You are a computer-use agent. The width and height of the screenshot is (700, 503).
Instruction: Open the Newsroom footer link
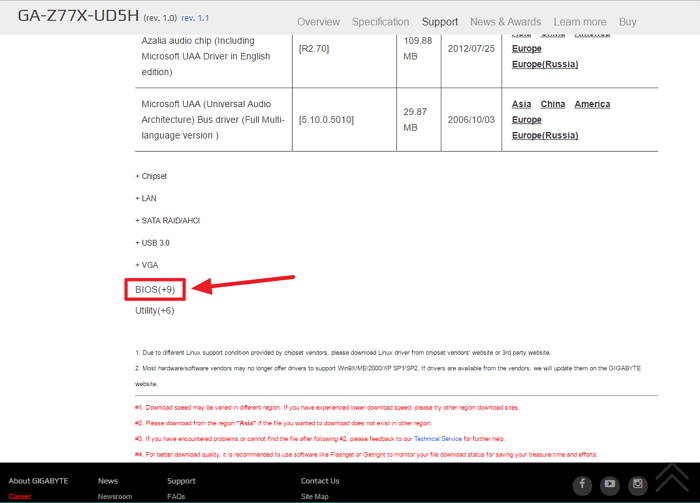coord(115,497)
